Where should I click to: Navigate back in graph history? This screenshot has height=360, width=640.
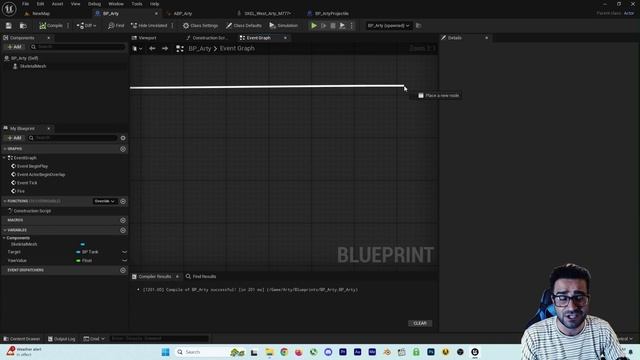click(152, 49)
